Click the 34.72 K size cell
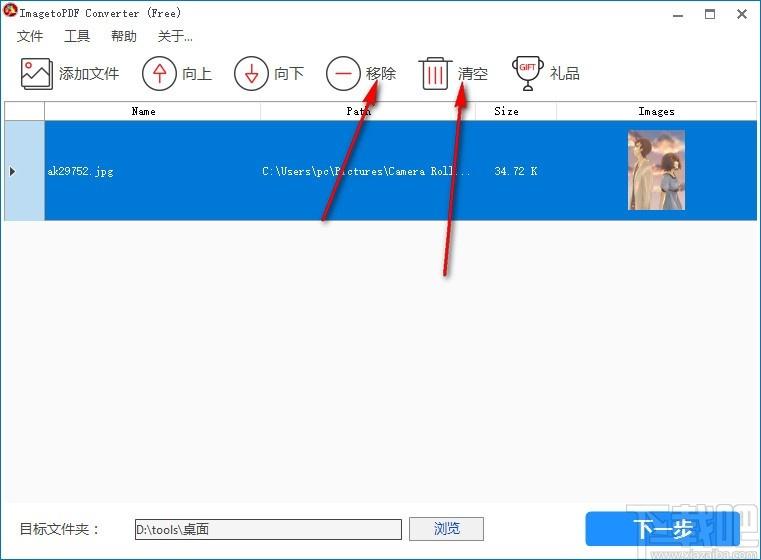 [516, 171]
